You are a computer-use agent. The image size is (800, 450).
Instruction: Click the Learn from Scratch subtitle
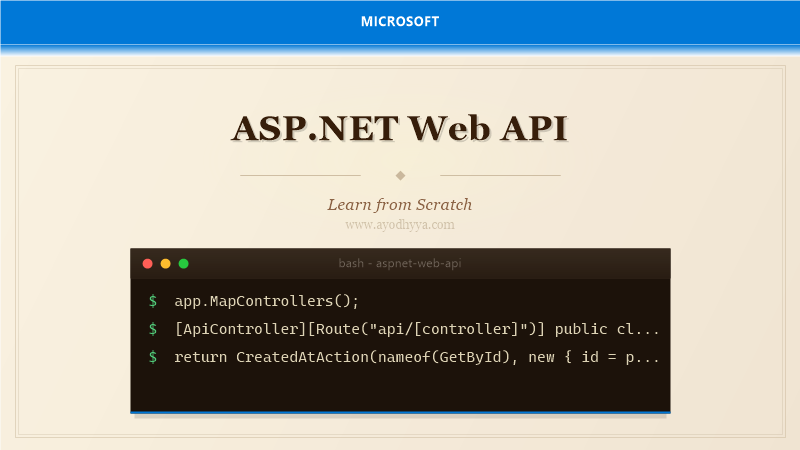coord(400,205)
